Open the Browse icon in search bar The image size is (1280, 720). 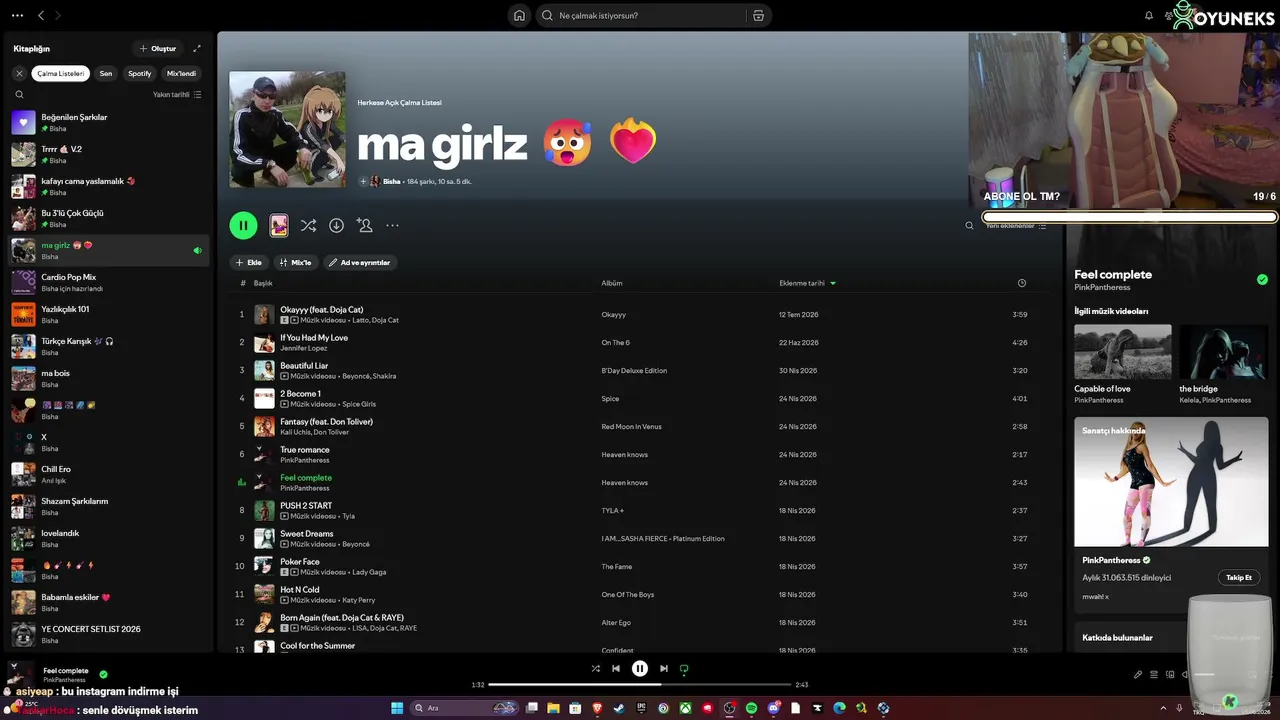(758, 16)
